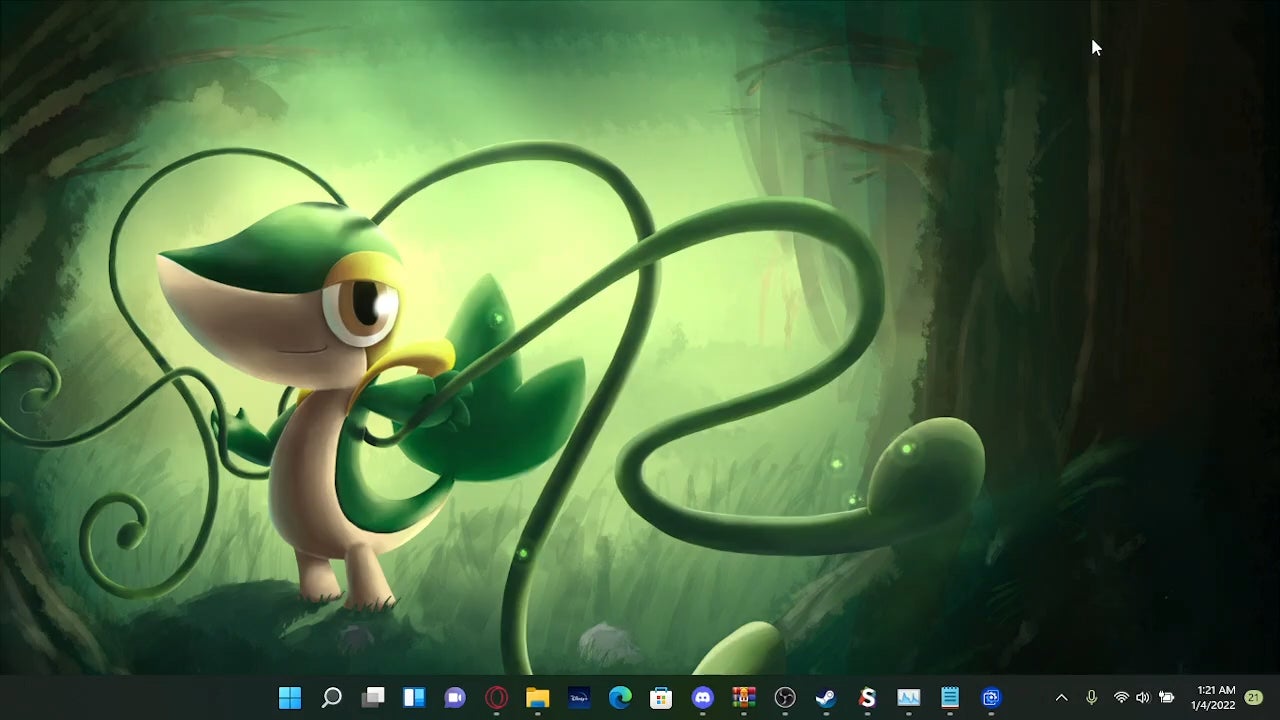Open the blue app icon after Notepad
Screen dimensions: 1280x720
pos(991,698)
